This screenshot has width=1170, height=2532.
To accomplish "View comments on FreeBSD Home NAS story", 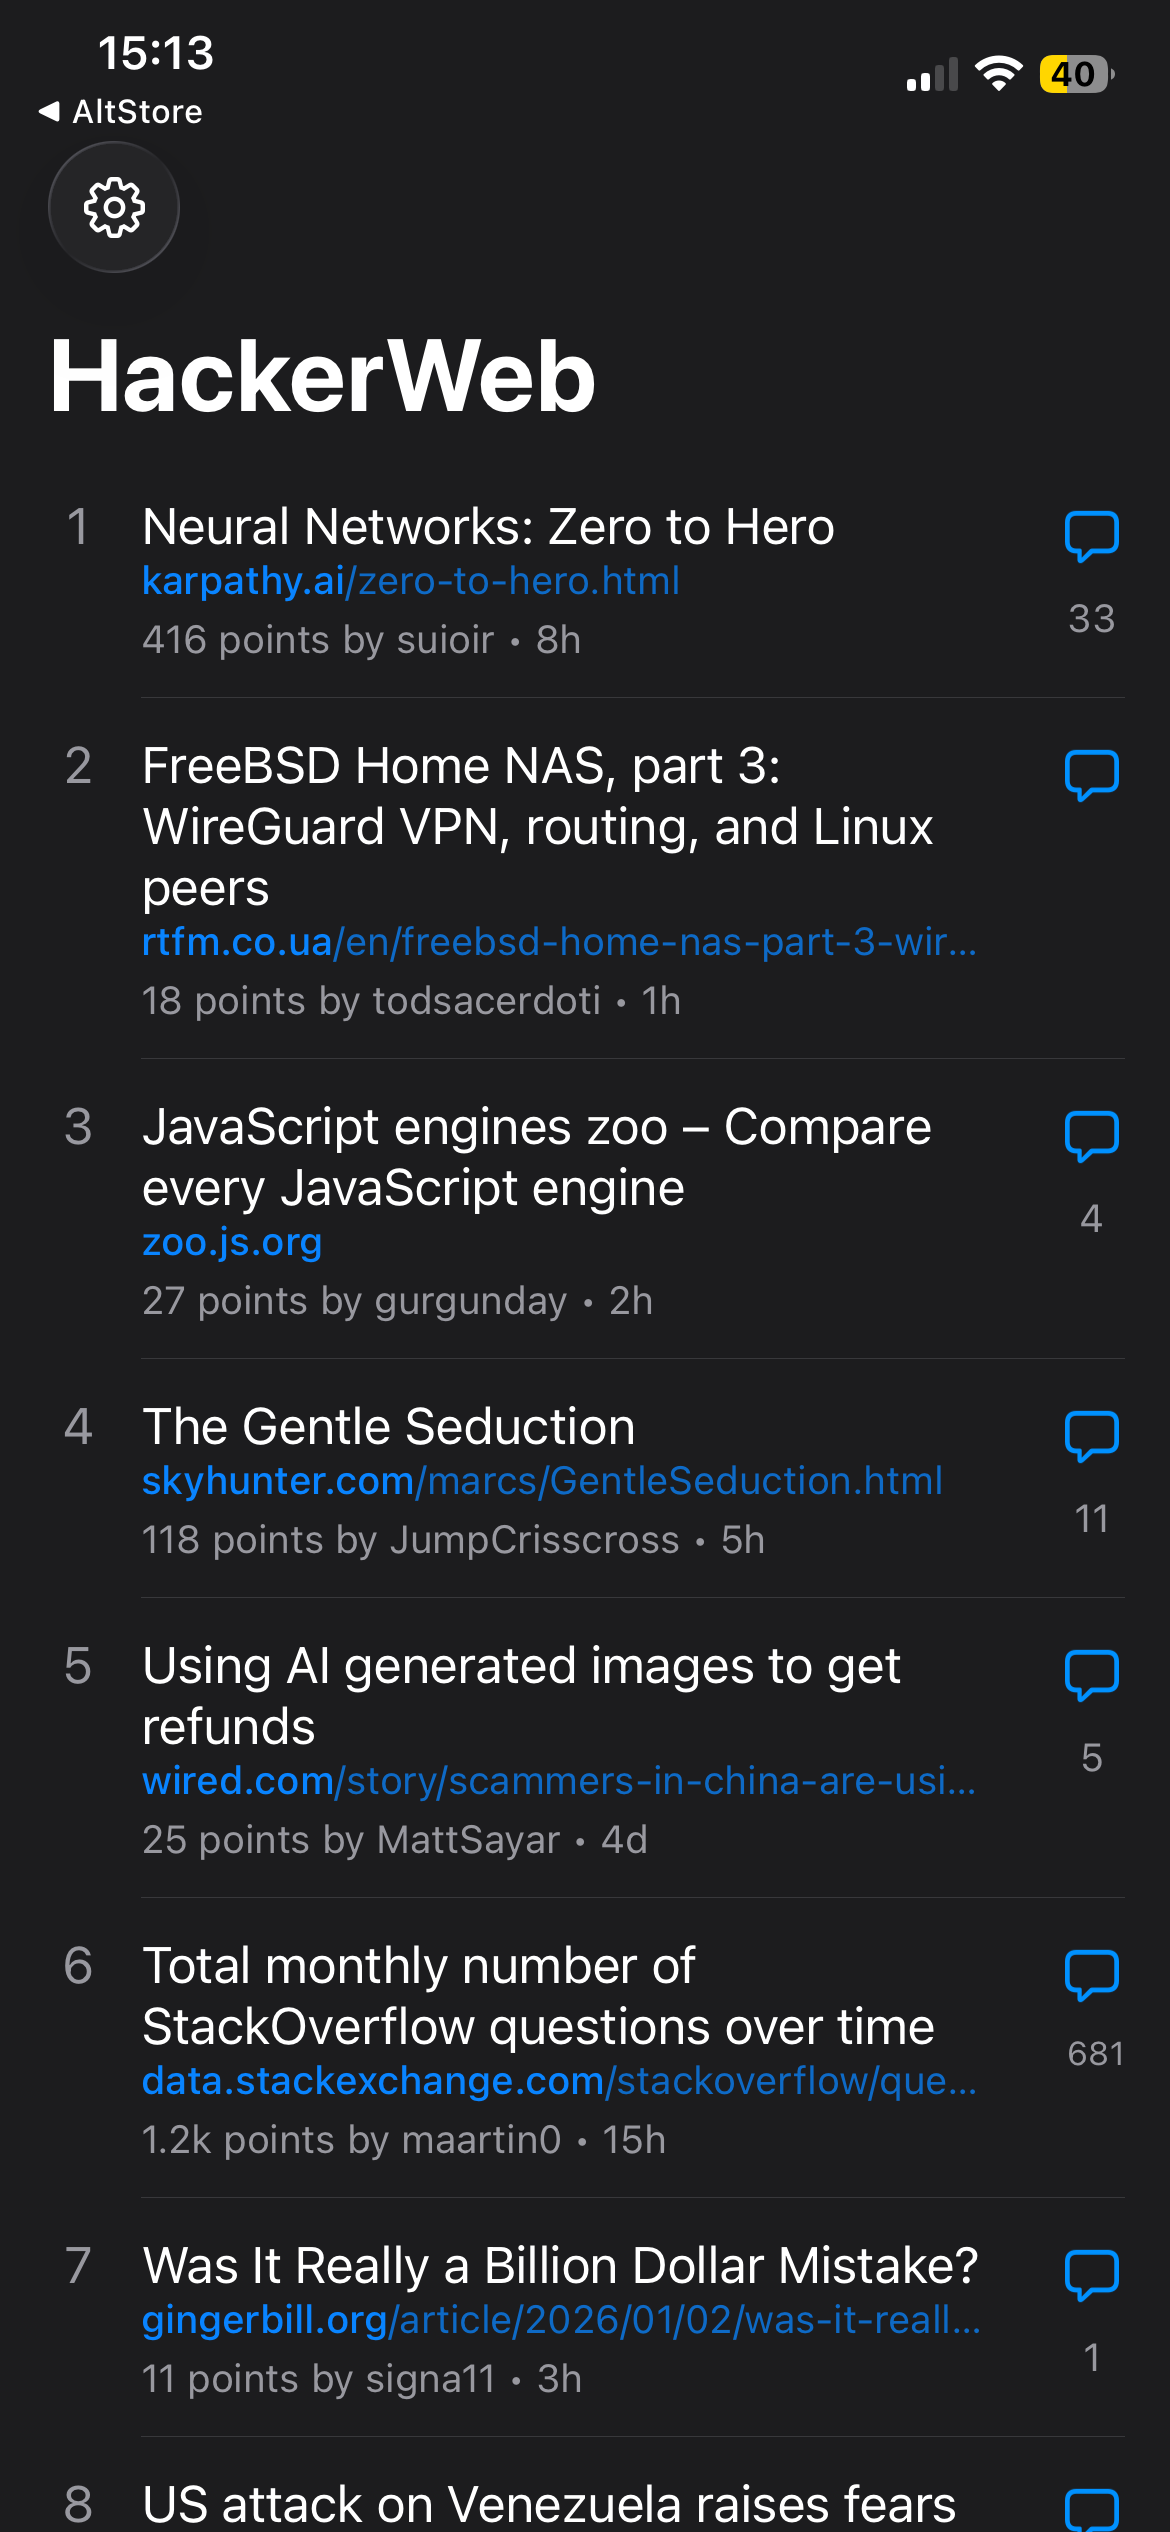I will tap(1091, 776).
